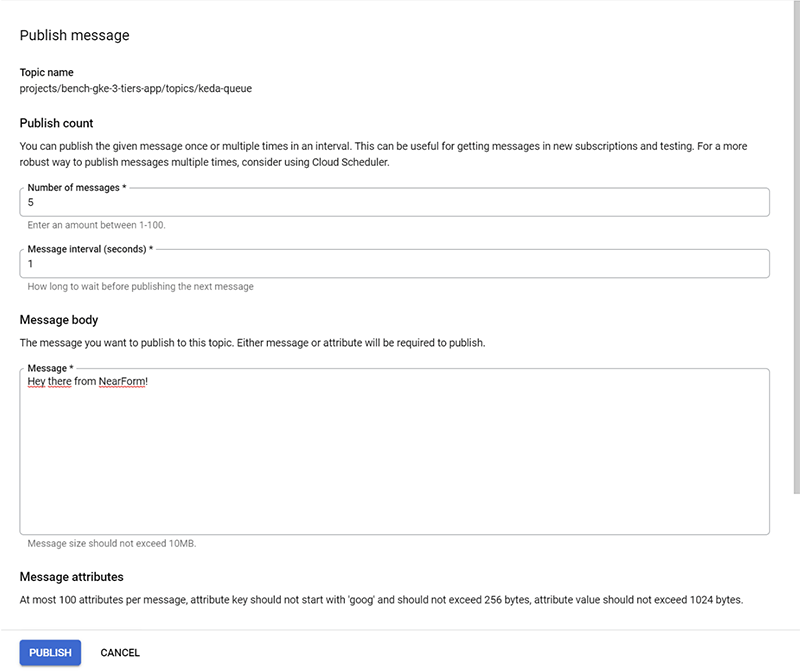Click the 'Message interval (seconds) *' label
The width and height of the screenshot is (800, 672).
(x=90, y=249)
